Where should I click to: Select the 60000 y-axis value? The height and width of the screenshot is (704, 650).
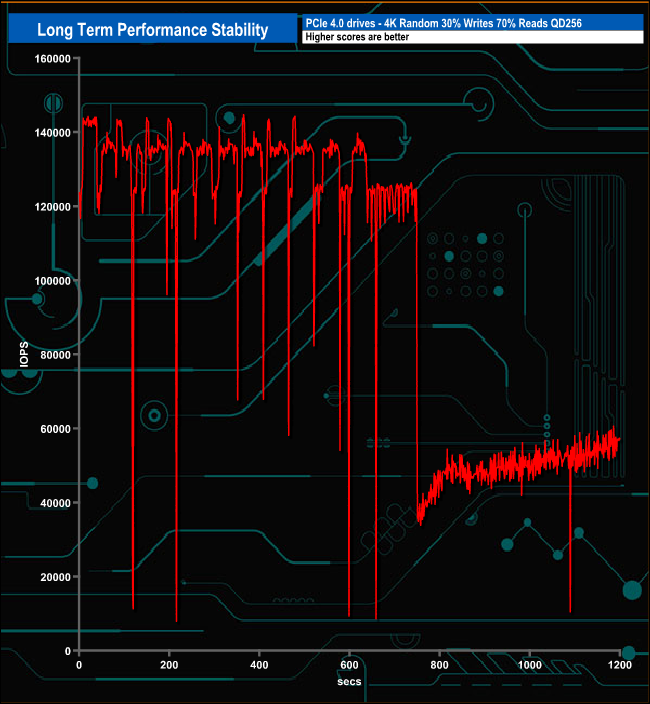coord(49,429)
